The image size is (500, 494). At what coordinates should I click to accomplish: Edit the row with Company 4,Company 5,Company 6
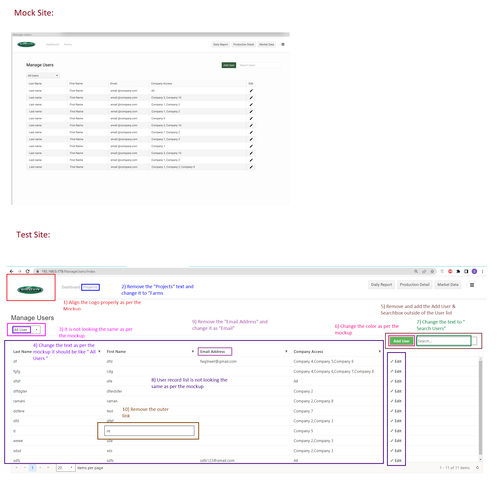pos(396,361)
